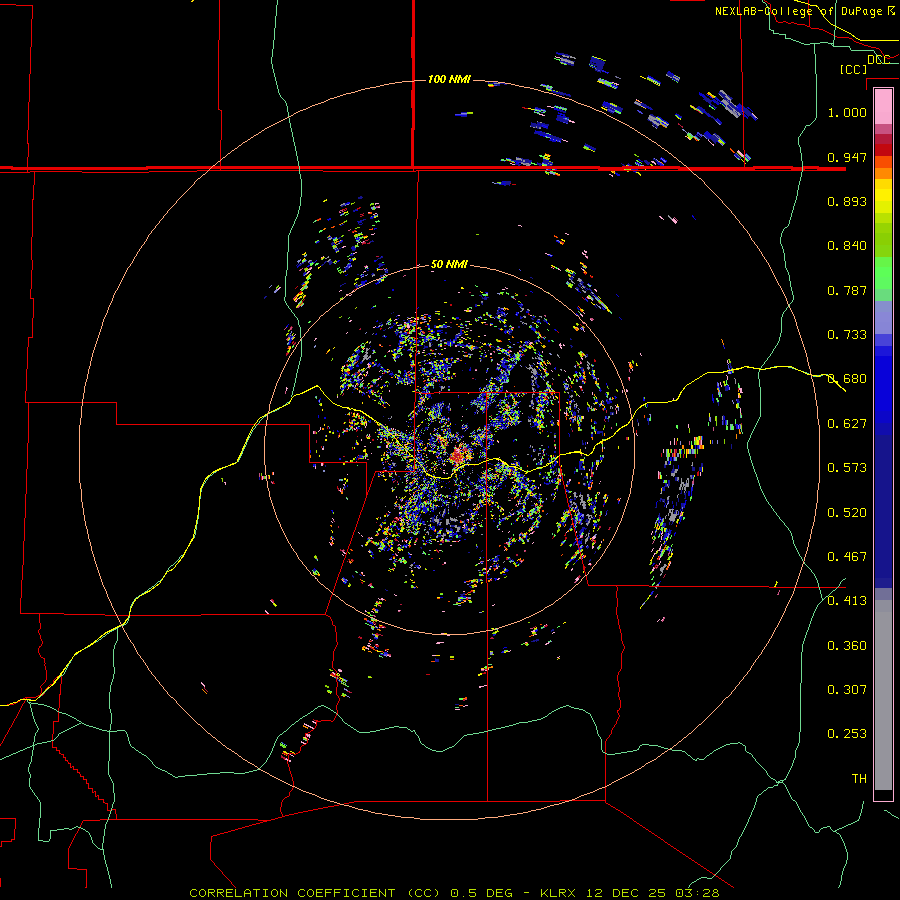Pick the lavender color bar segment
This screenshot has width=900, height=900.
pos(883,318)
